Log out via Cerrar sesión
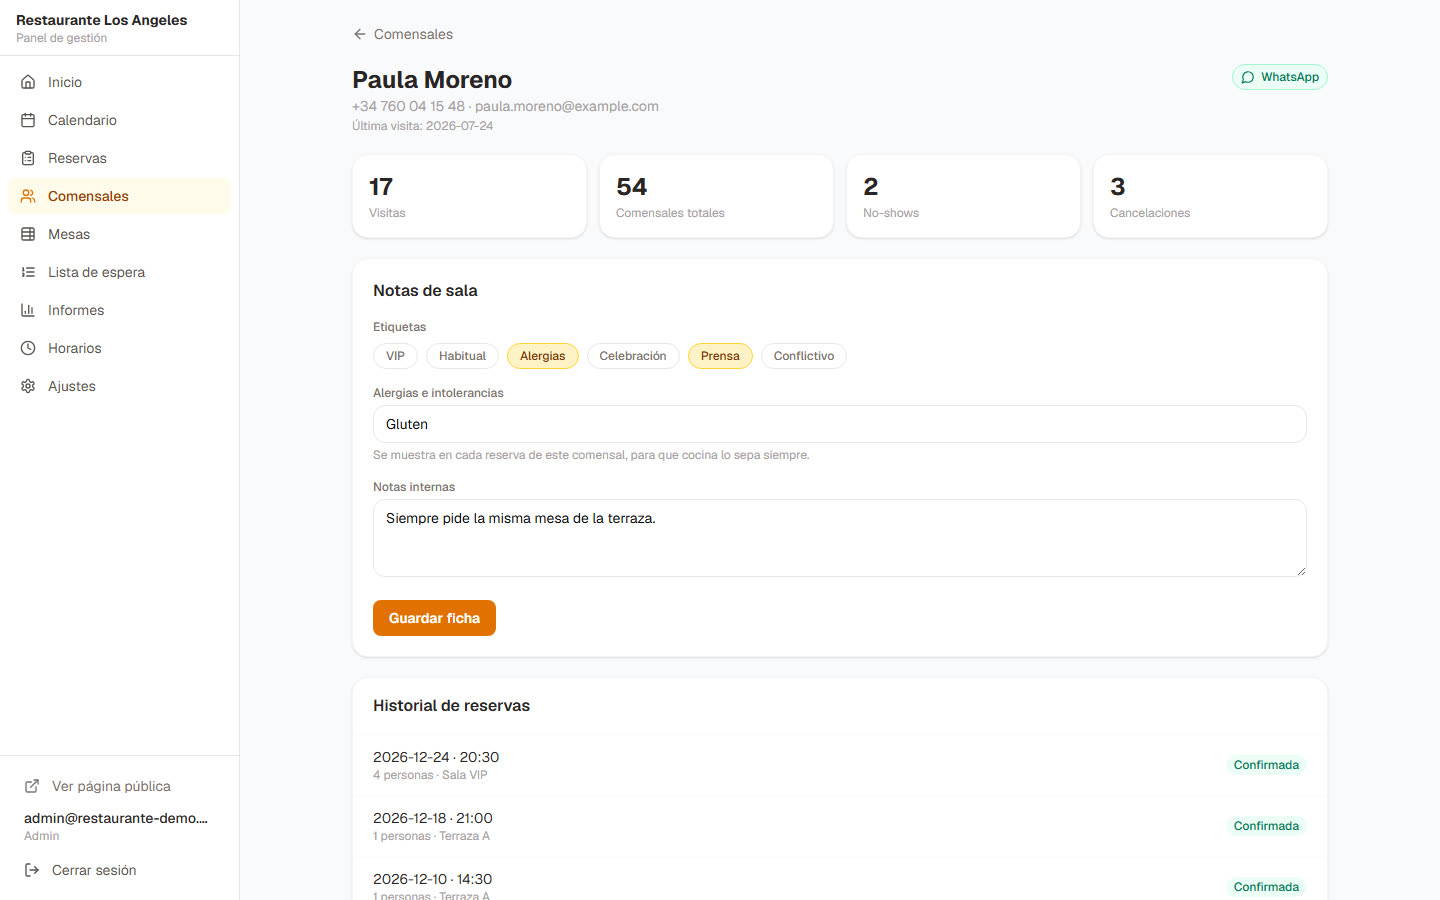Viewport: 1440px width, 900px height. (119, 870)
